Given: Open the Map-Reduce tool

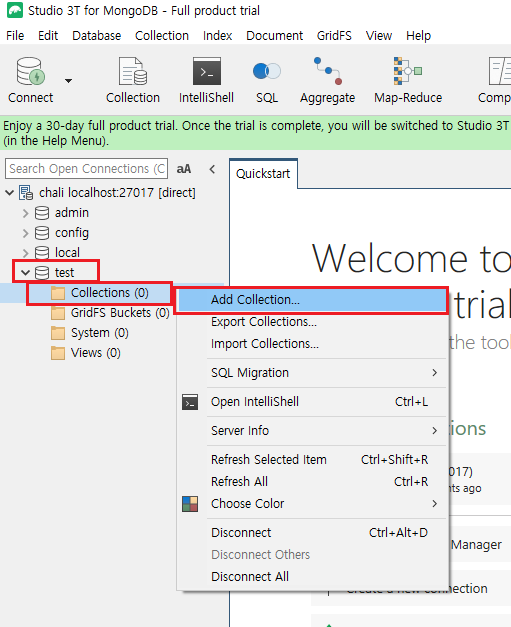Looking at the screenshot, I should (x=408, y=80).
